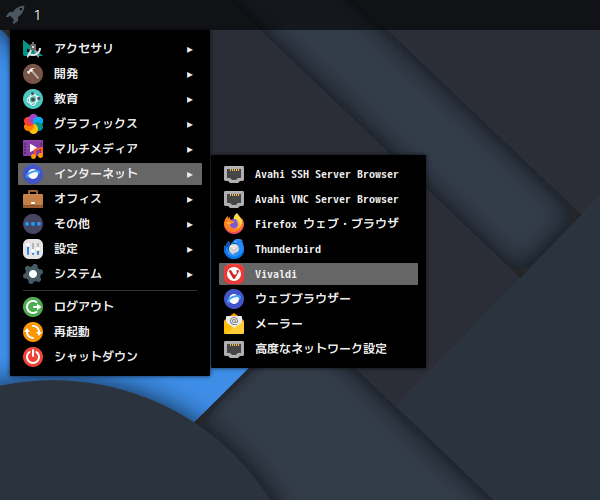Screen dimensions: 600x500
Task: Select the 設定 category label
Action: (66, 249)
